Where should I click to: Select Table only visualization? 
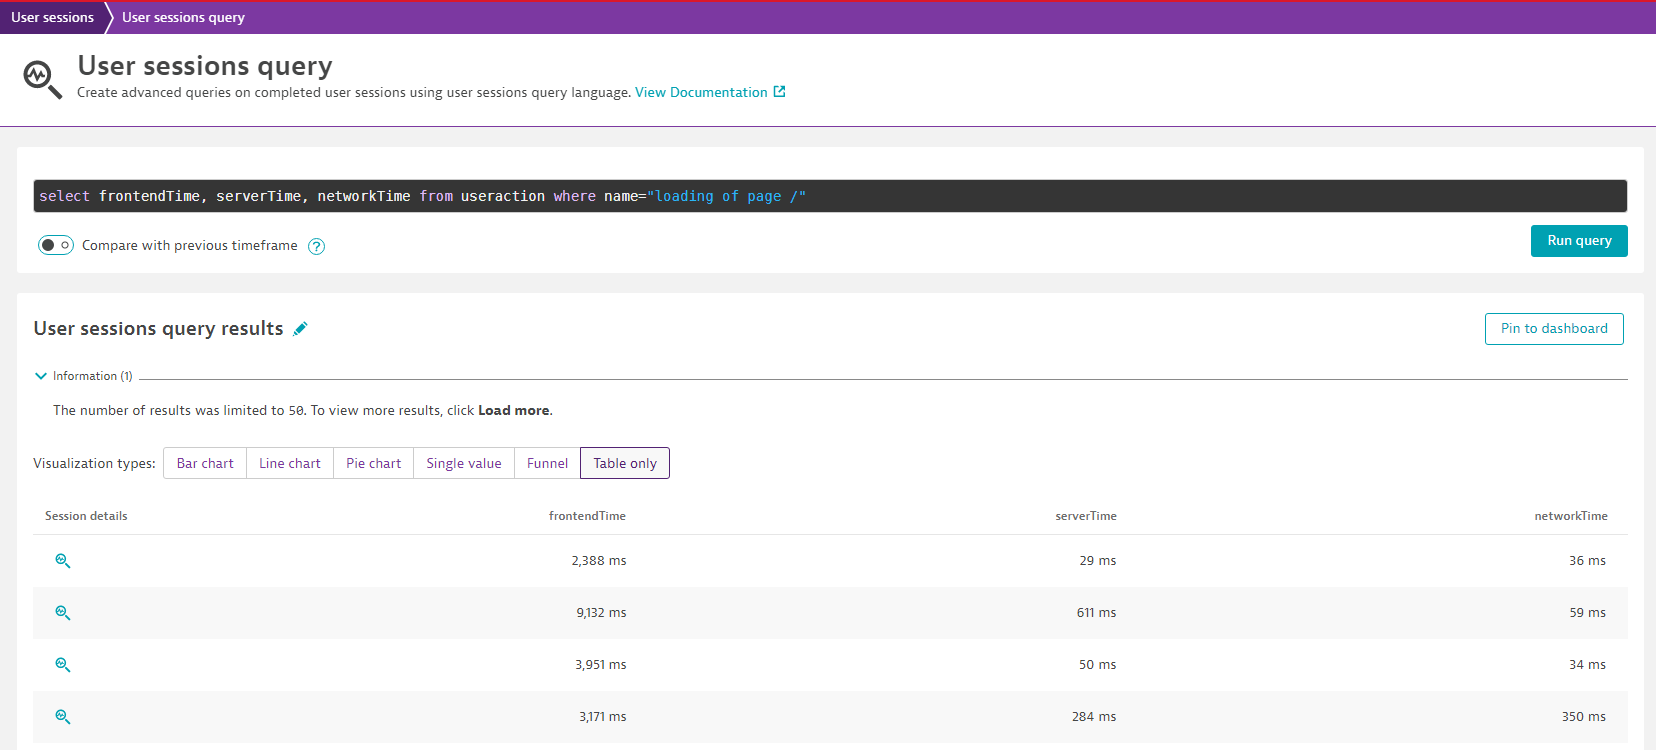pos(625,463)
